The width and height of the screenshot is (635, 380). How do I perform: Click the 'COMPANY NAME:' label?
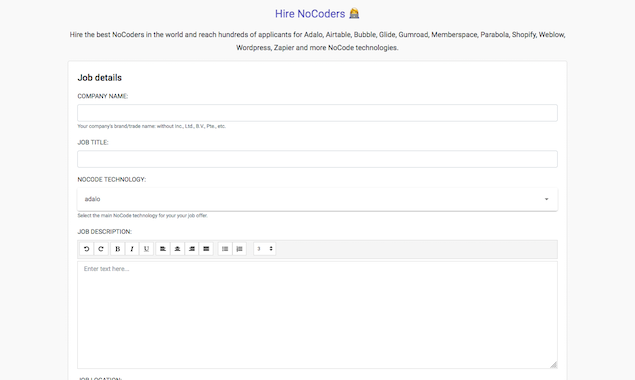103,96
